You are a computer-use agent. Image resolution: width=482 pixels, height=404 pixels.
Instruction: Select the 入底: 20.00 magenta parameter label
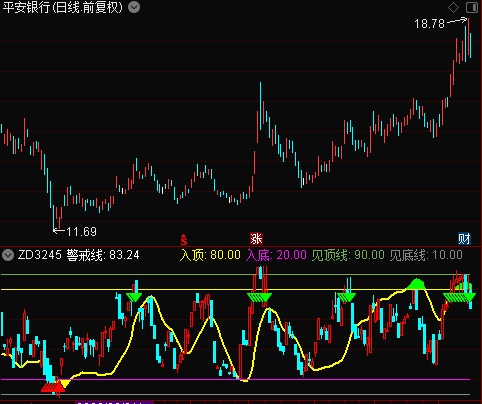(x=276, y=255)
